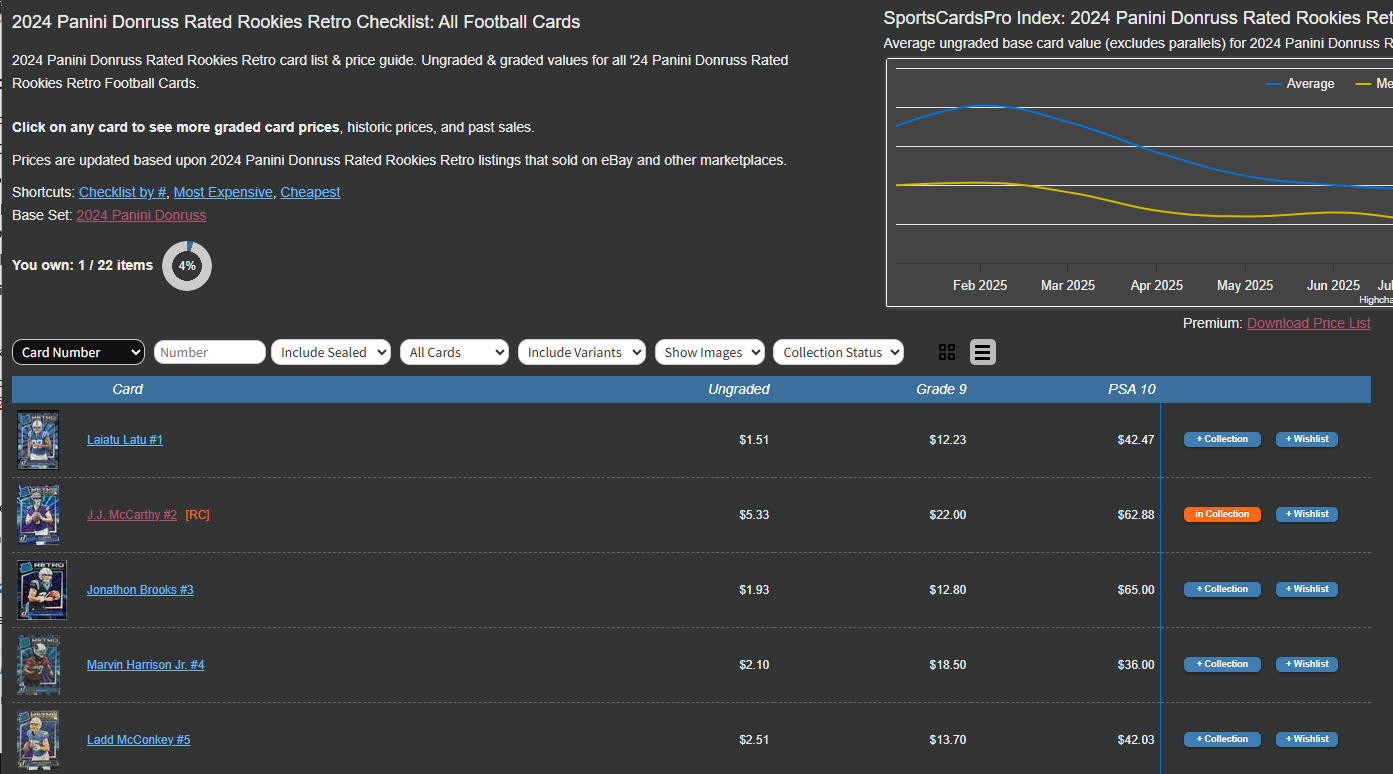Image resolution: width=1393 pixels, height=774 pixels.
Task: Open the Most Expensive shortcut link
Action: click(223, 192)
